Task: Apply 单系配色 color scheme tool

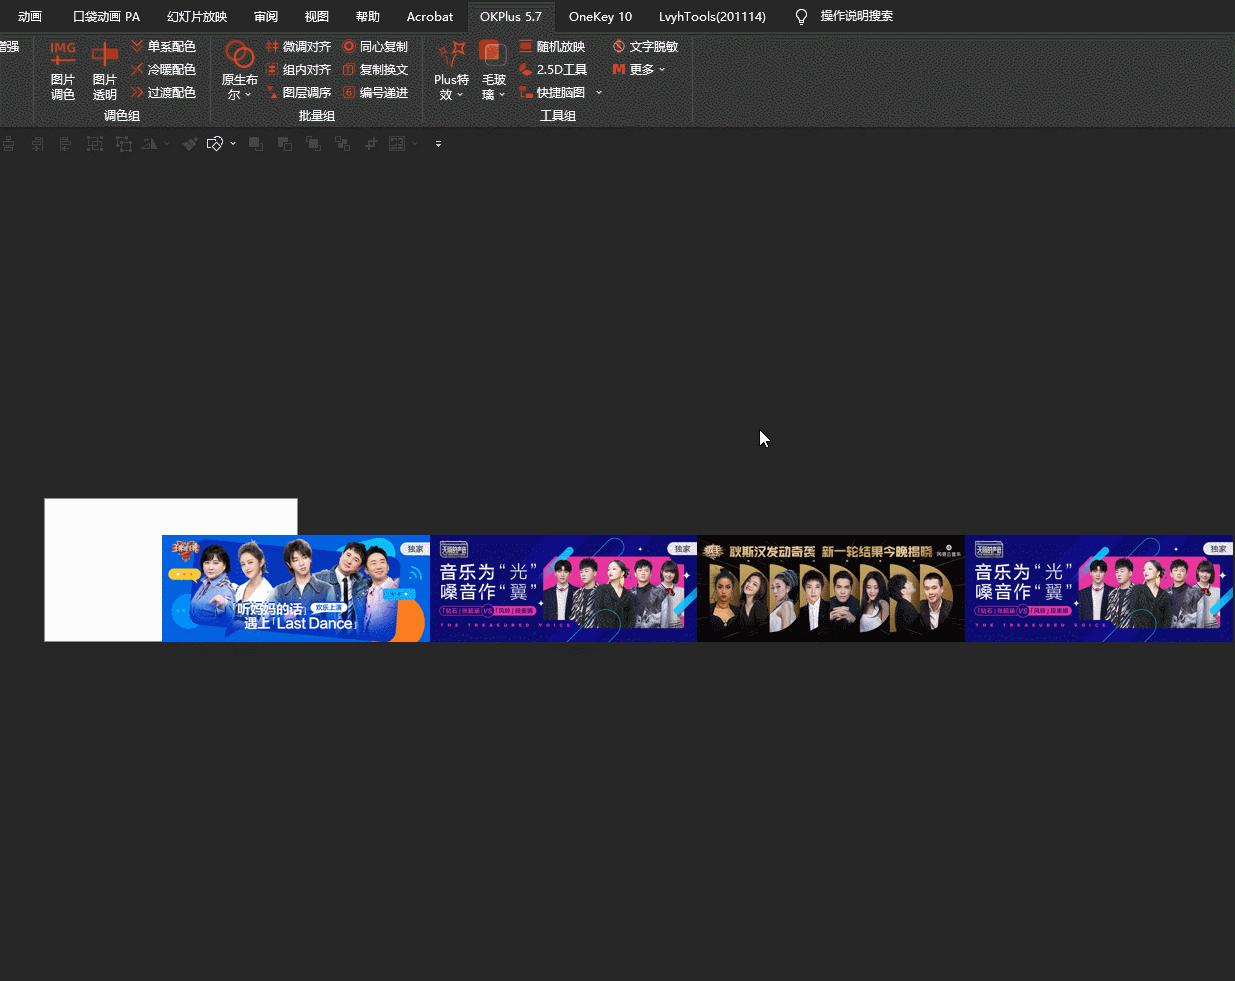Action: [171, 46]
